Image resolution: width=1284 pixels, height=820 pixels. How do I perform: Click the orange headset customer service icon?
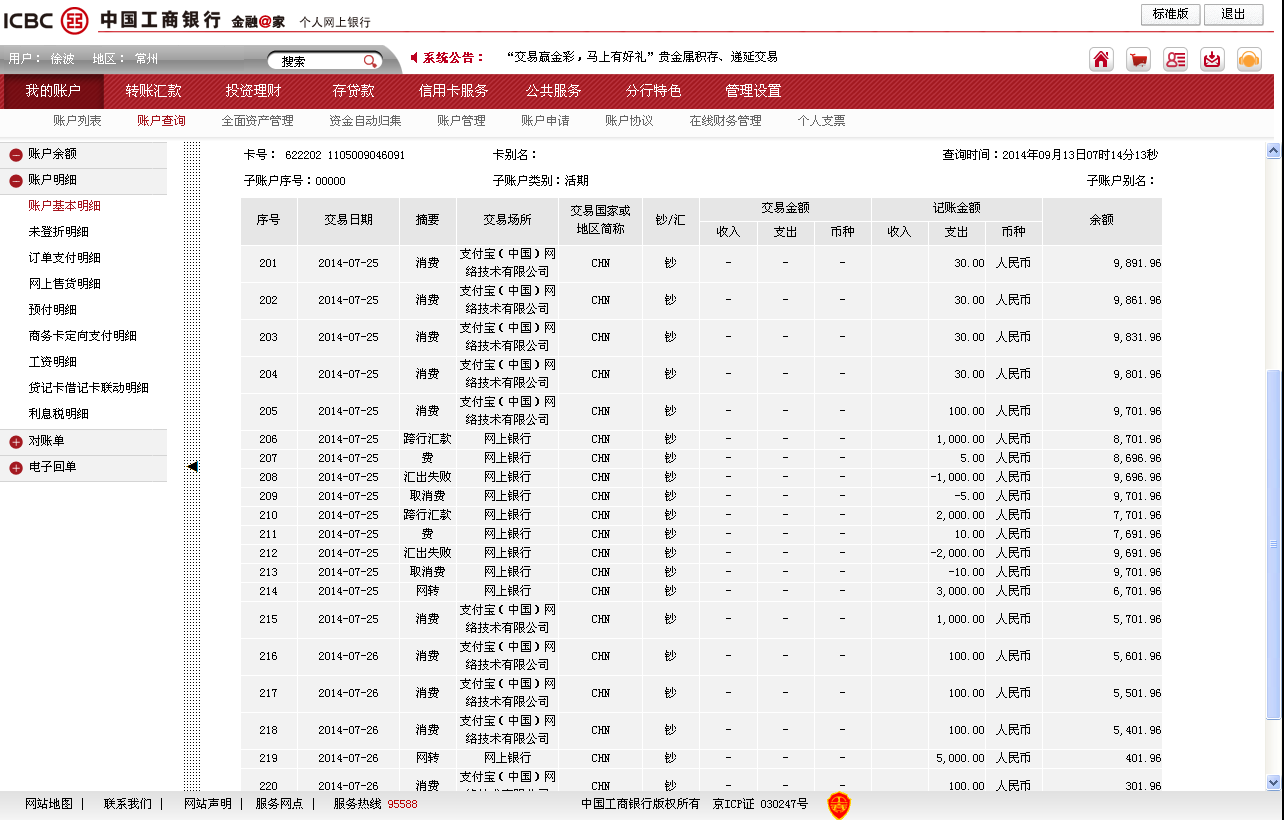click(1249, 59)
